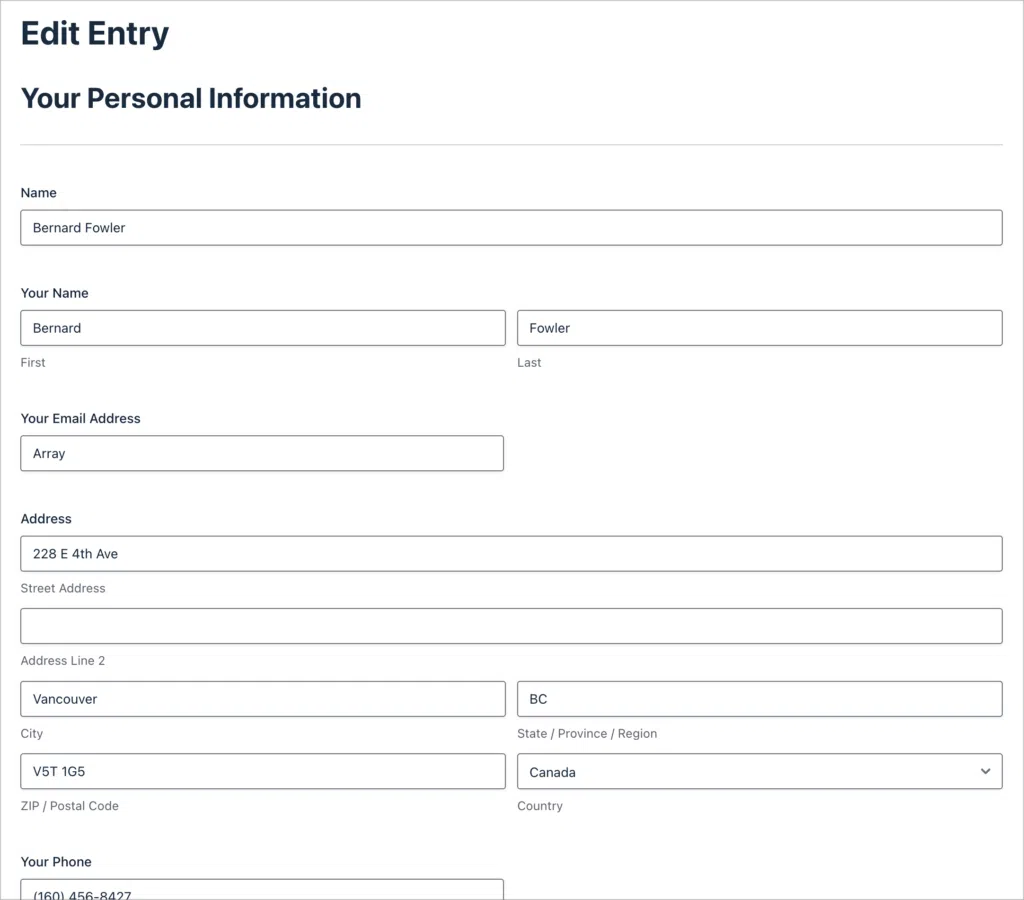Click the State / Province / Region label
The height and width of the screenshot is (900, 1024).
(x=587, y=733)
